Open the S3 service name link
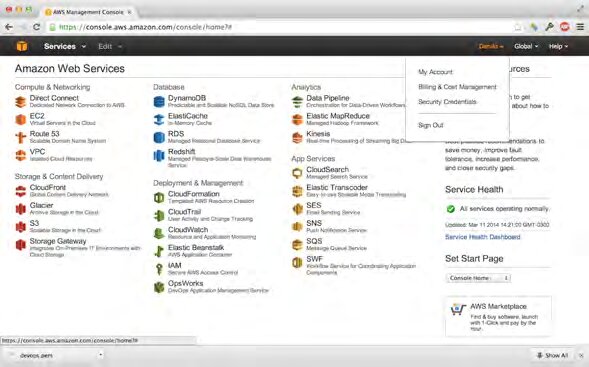The height and width of the screenshot is (367, 589). (x=34, y=223)
